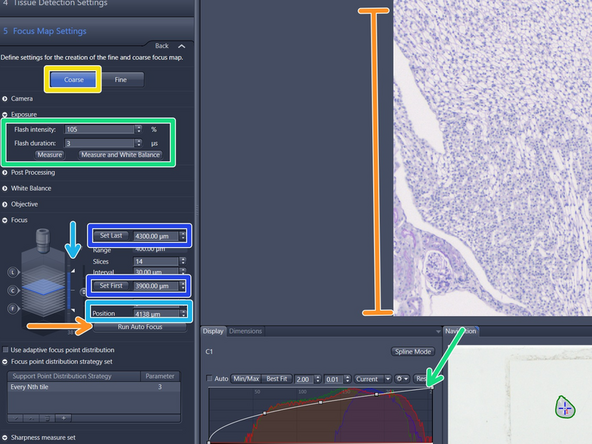Image resolution: width=592 pixels, height=444 pixels.
Task: Click the Flash duration input field
Action: (x=99, y=143)
